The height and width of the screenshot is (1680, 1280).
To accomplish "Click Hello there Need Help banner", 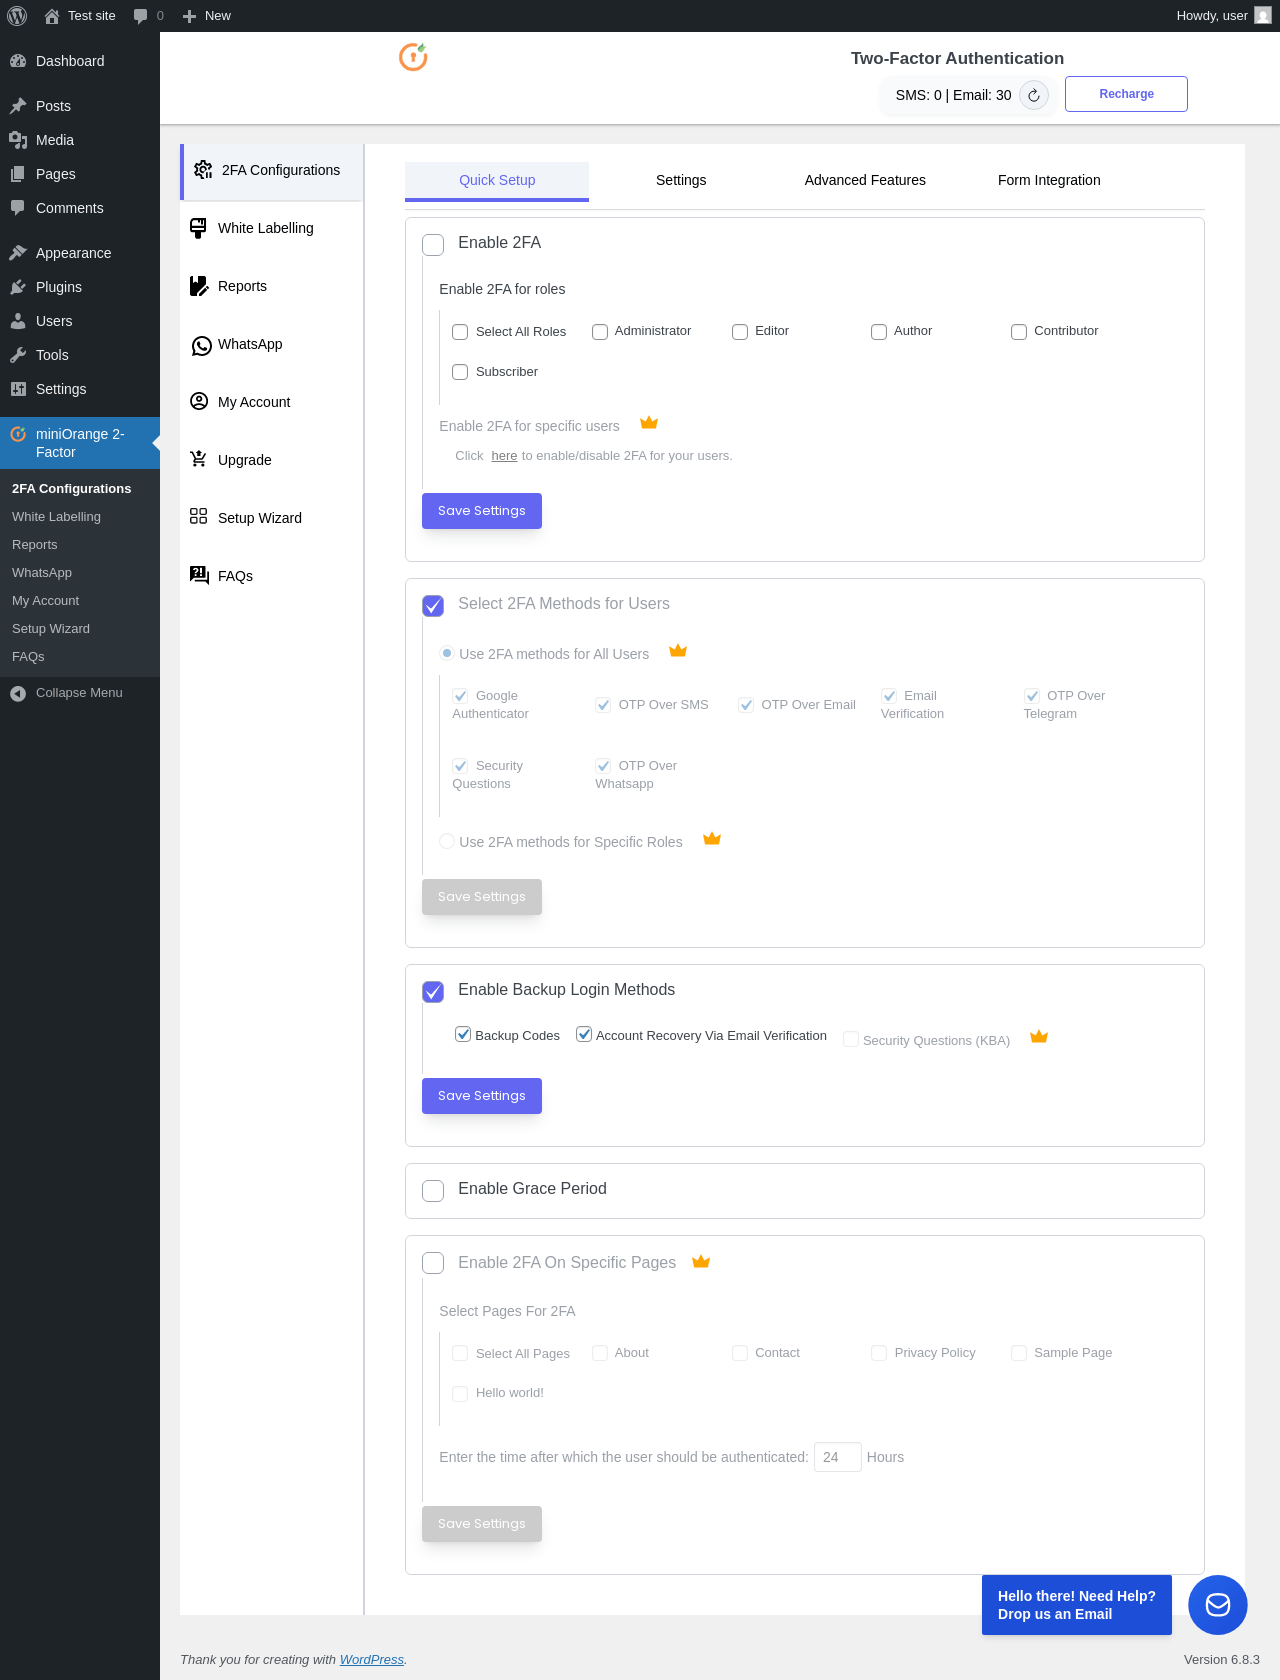I will click(1077, 1605).
